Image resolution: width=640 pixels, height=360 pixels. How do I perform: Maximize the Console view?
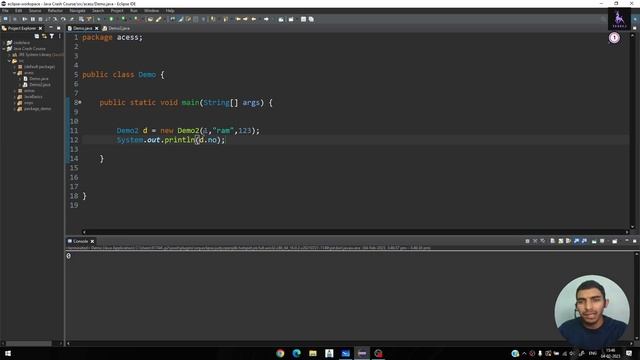click(x=634, y=241)
